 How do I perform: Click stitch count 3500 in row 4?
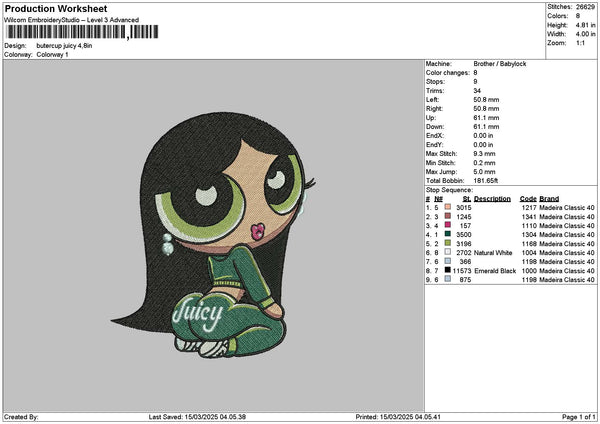[x=463, y=235]
